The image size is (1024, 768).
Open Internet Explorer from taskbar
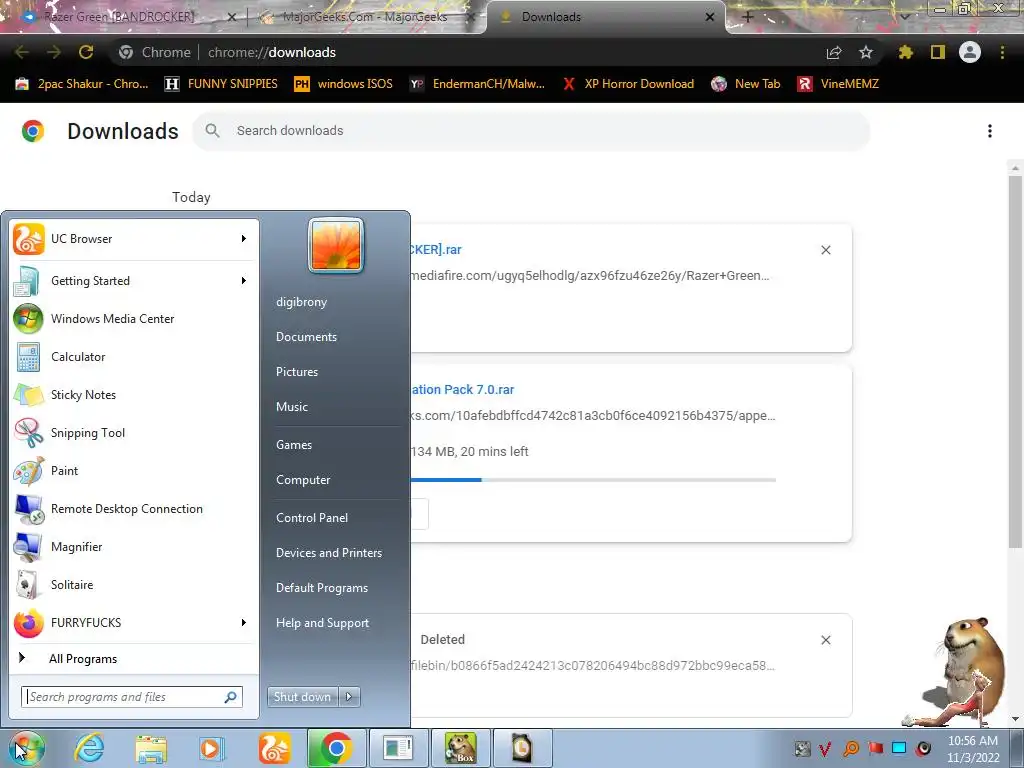[89, 748]
